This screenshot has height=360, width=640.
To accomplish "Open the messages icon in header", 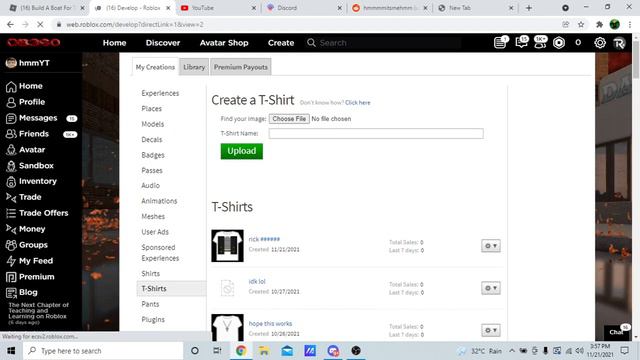I will 522,42.
